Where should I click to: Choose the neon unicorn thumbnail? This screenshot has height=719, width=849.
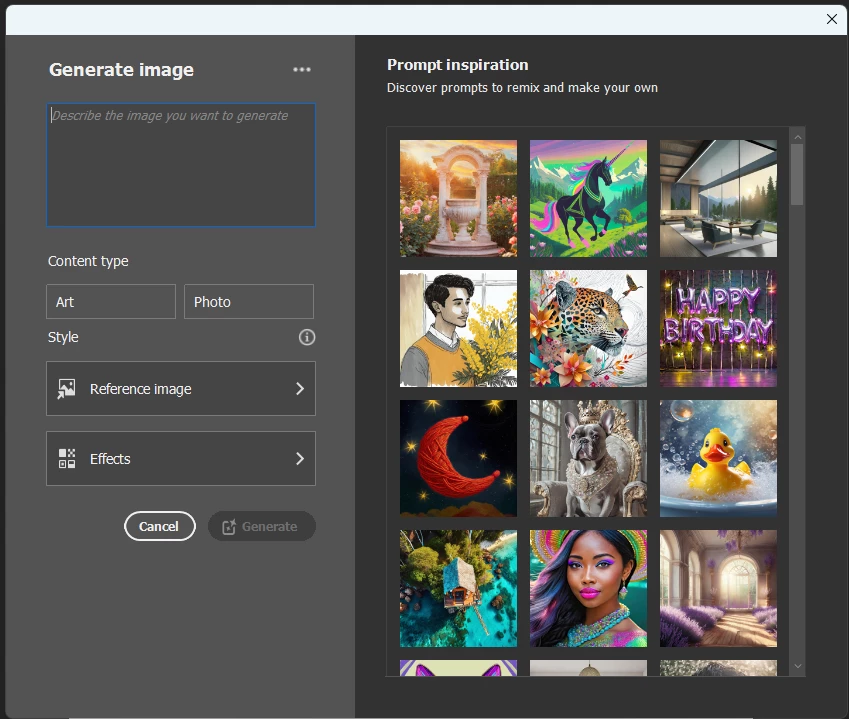(588, 198)
